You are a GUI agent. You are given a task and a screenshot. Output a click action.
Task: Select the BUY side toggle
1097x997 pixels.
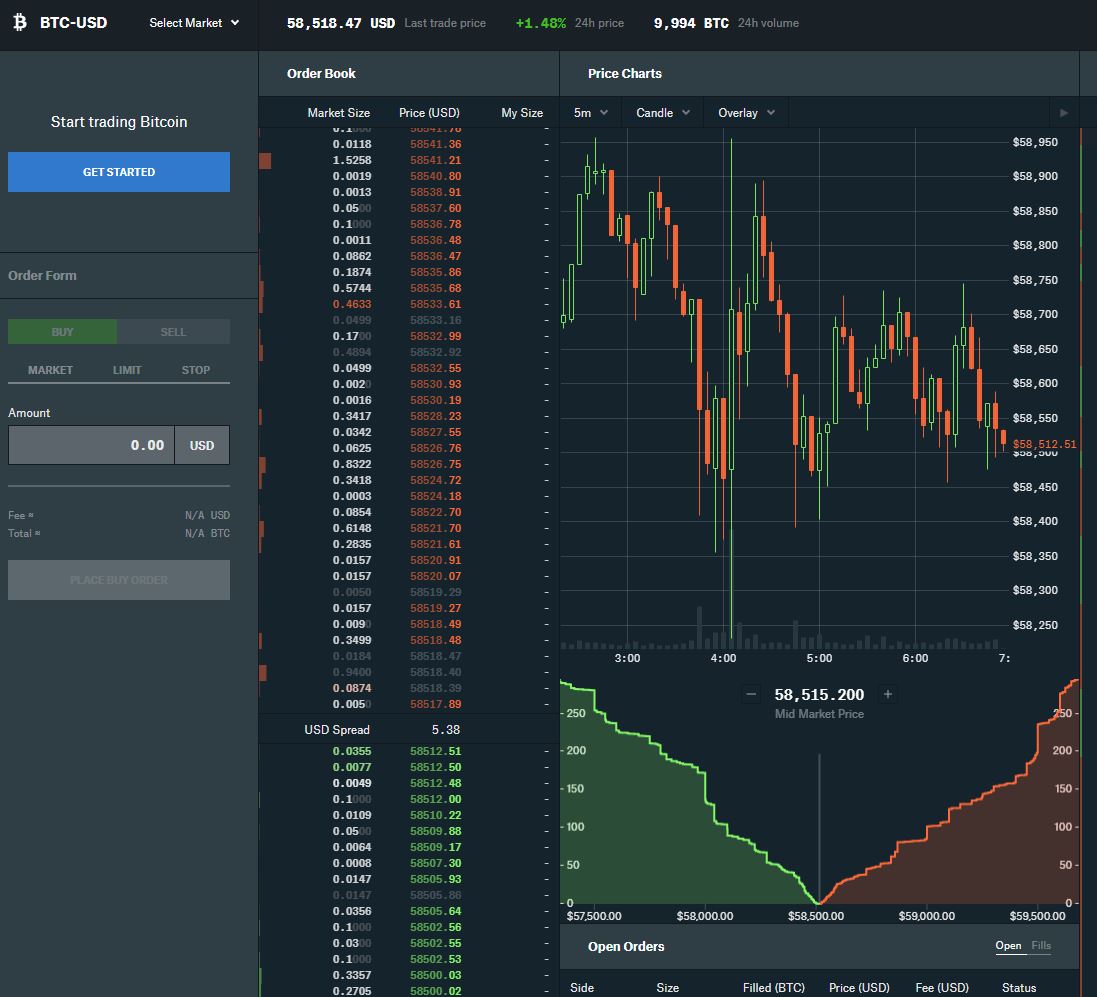62,332
